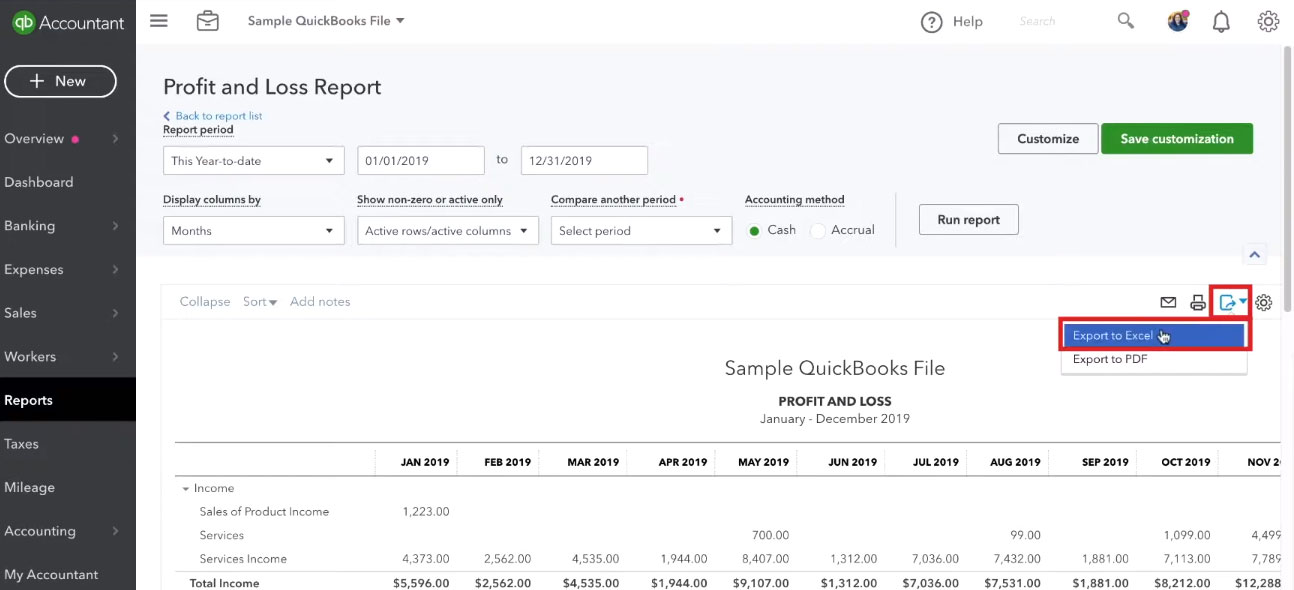Follow the Back to report list link
Screen dimensions: 1294x590
pos(212,116)
